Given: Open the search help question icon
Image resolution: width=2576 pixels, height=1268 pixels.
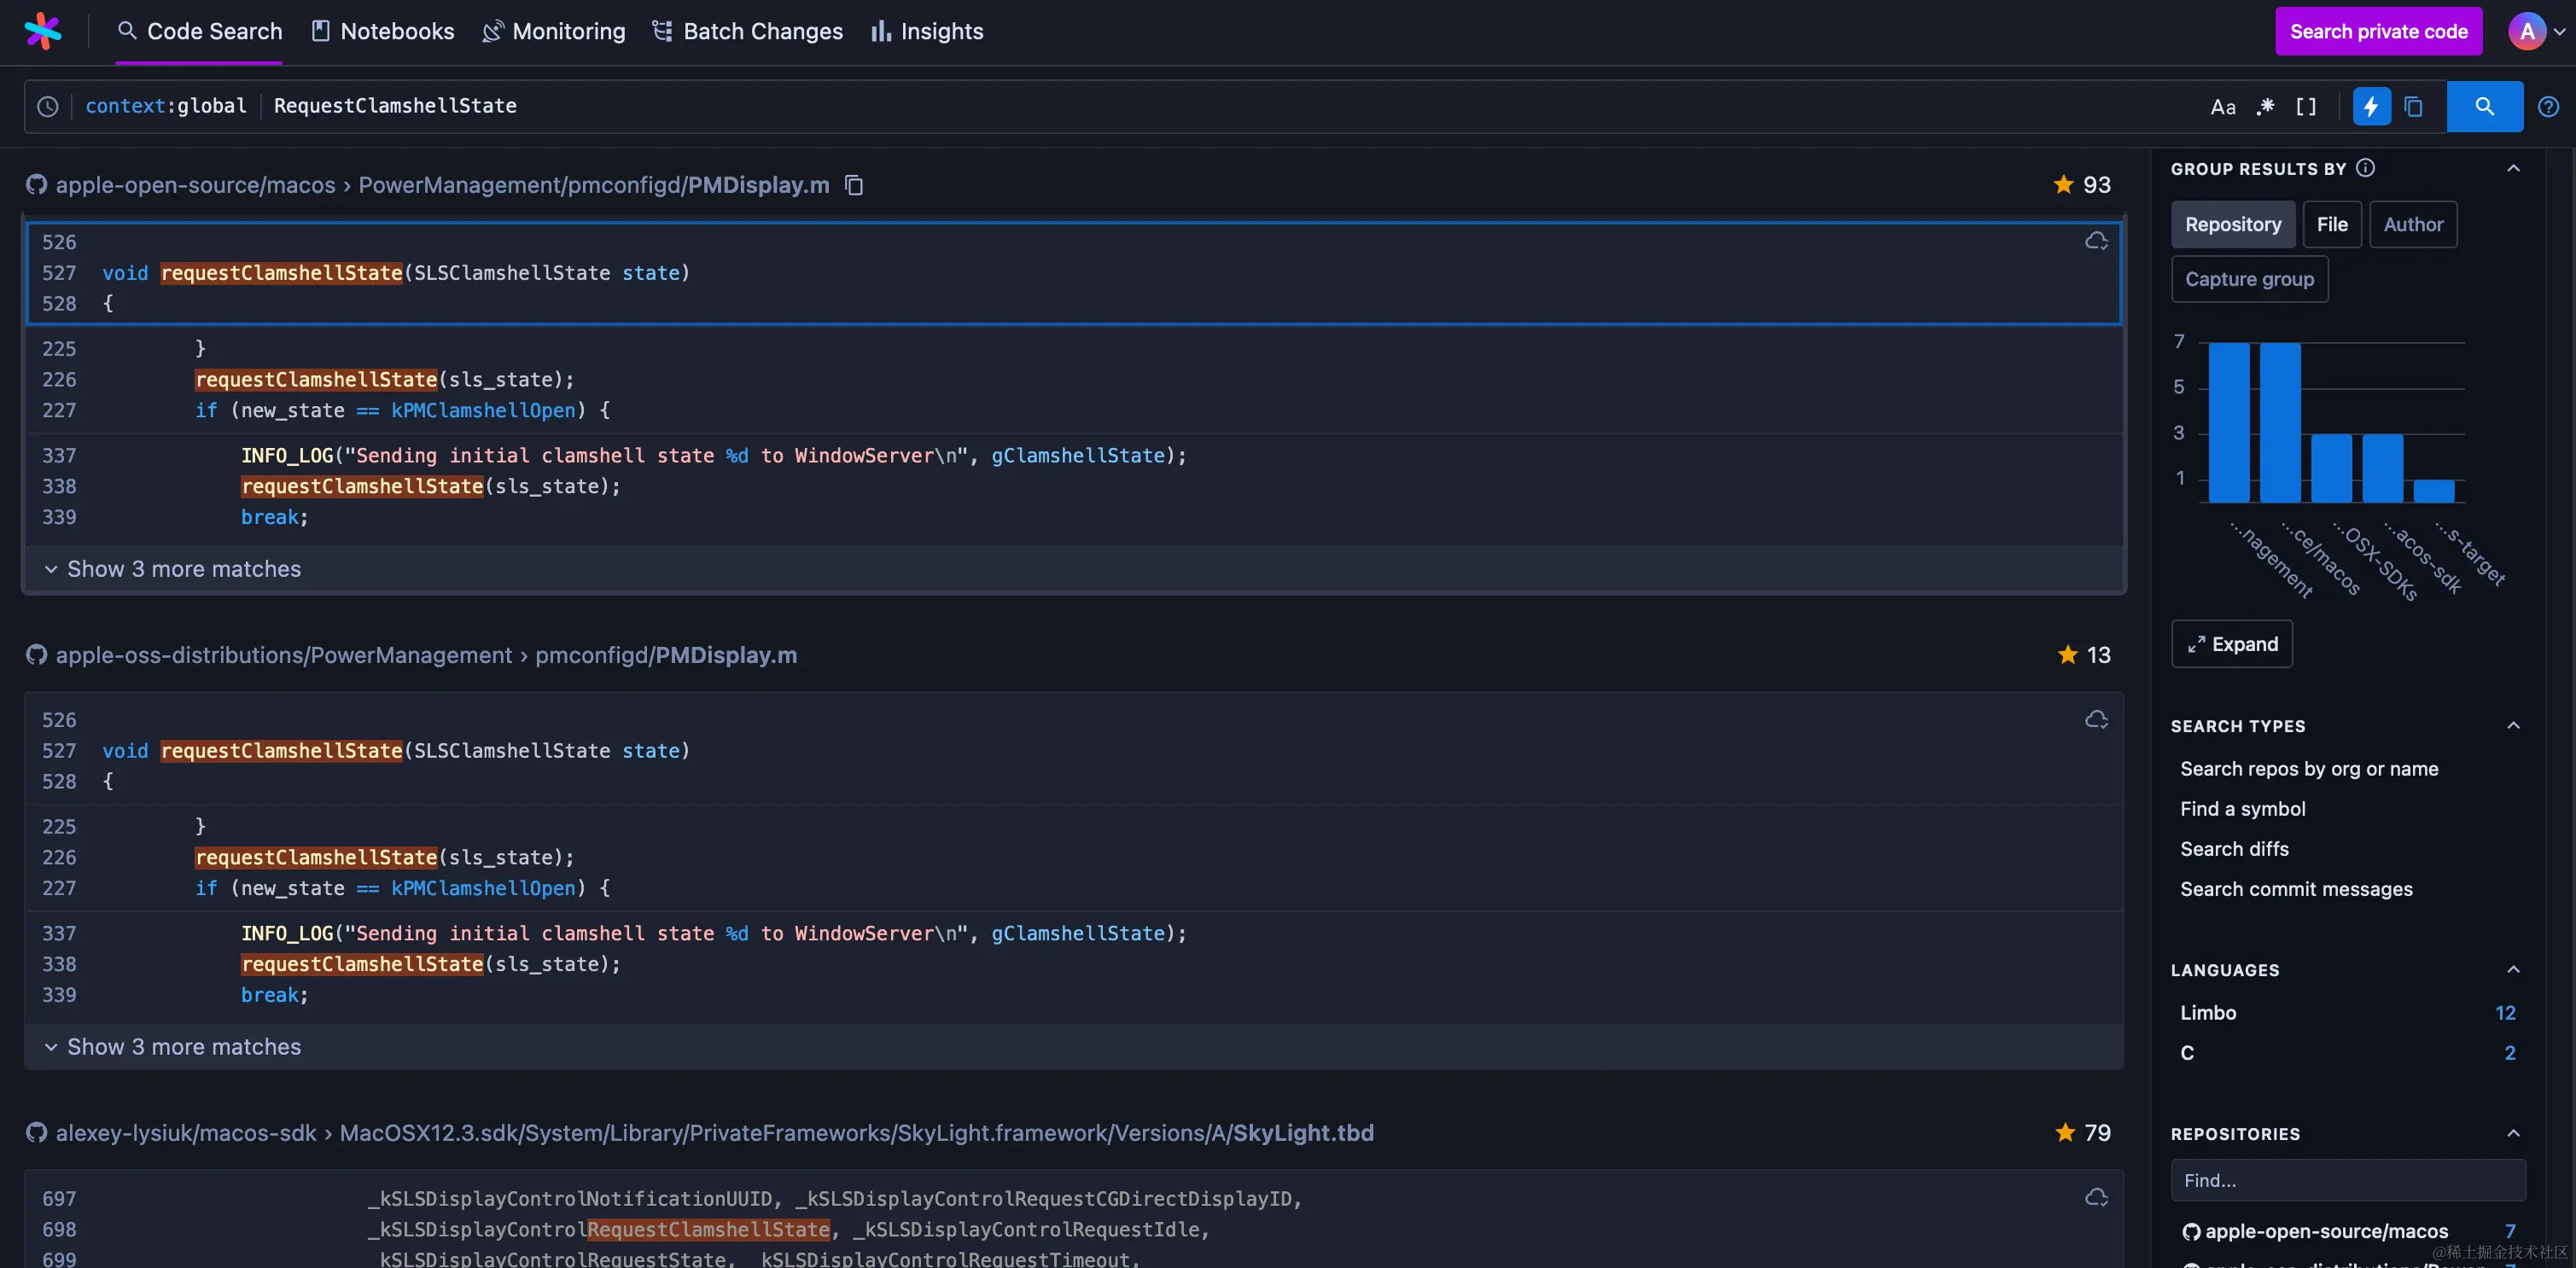Looking at the screenshot, I should (x=2548, y=106).
